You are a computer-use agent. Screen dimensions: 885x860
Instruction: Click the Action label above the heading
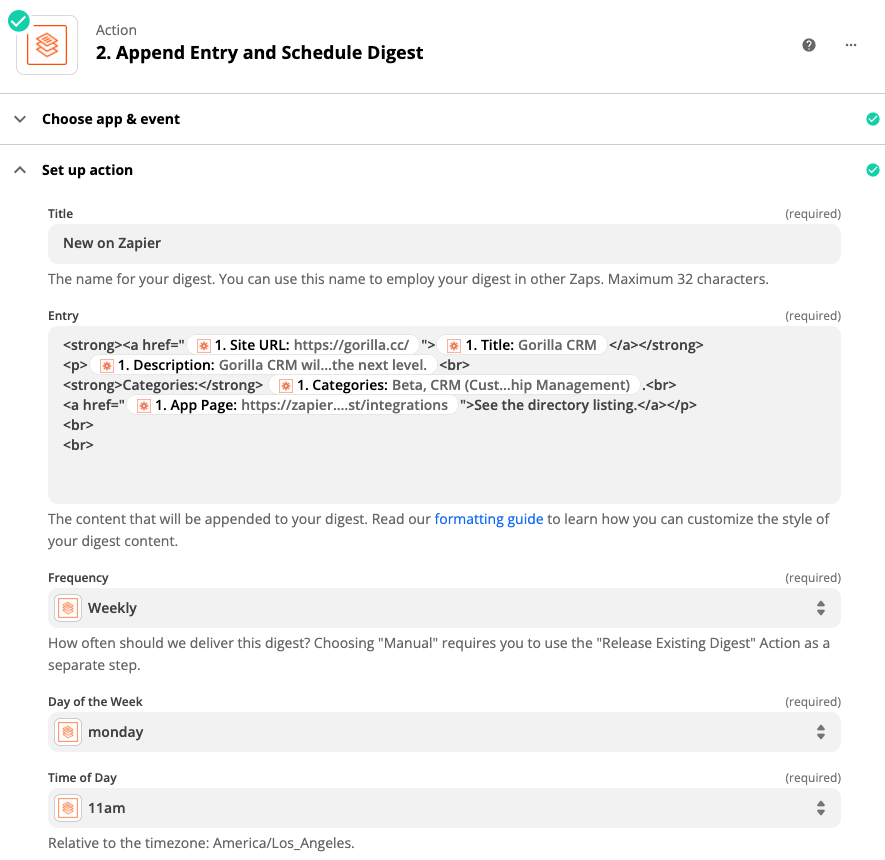(x=116, y=30)
